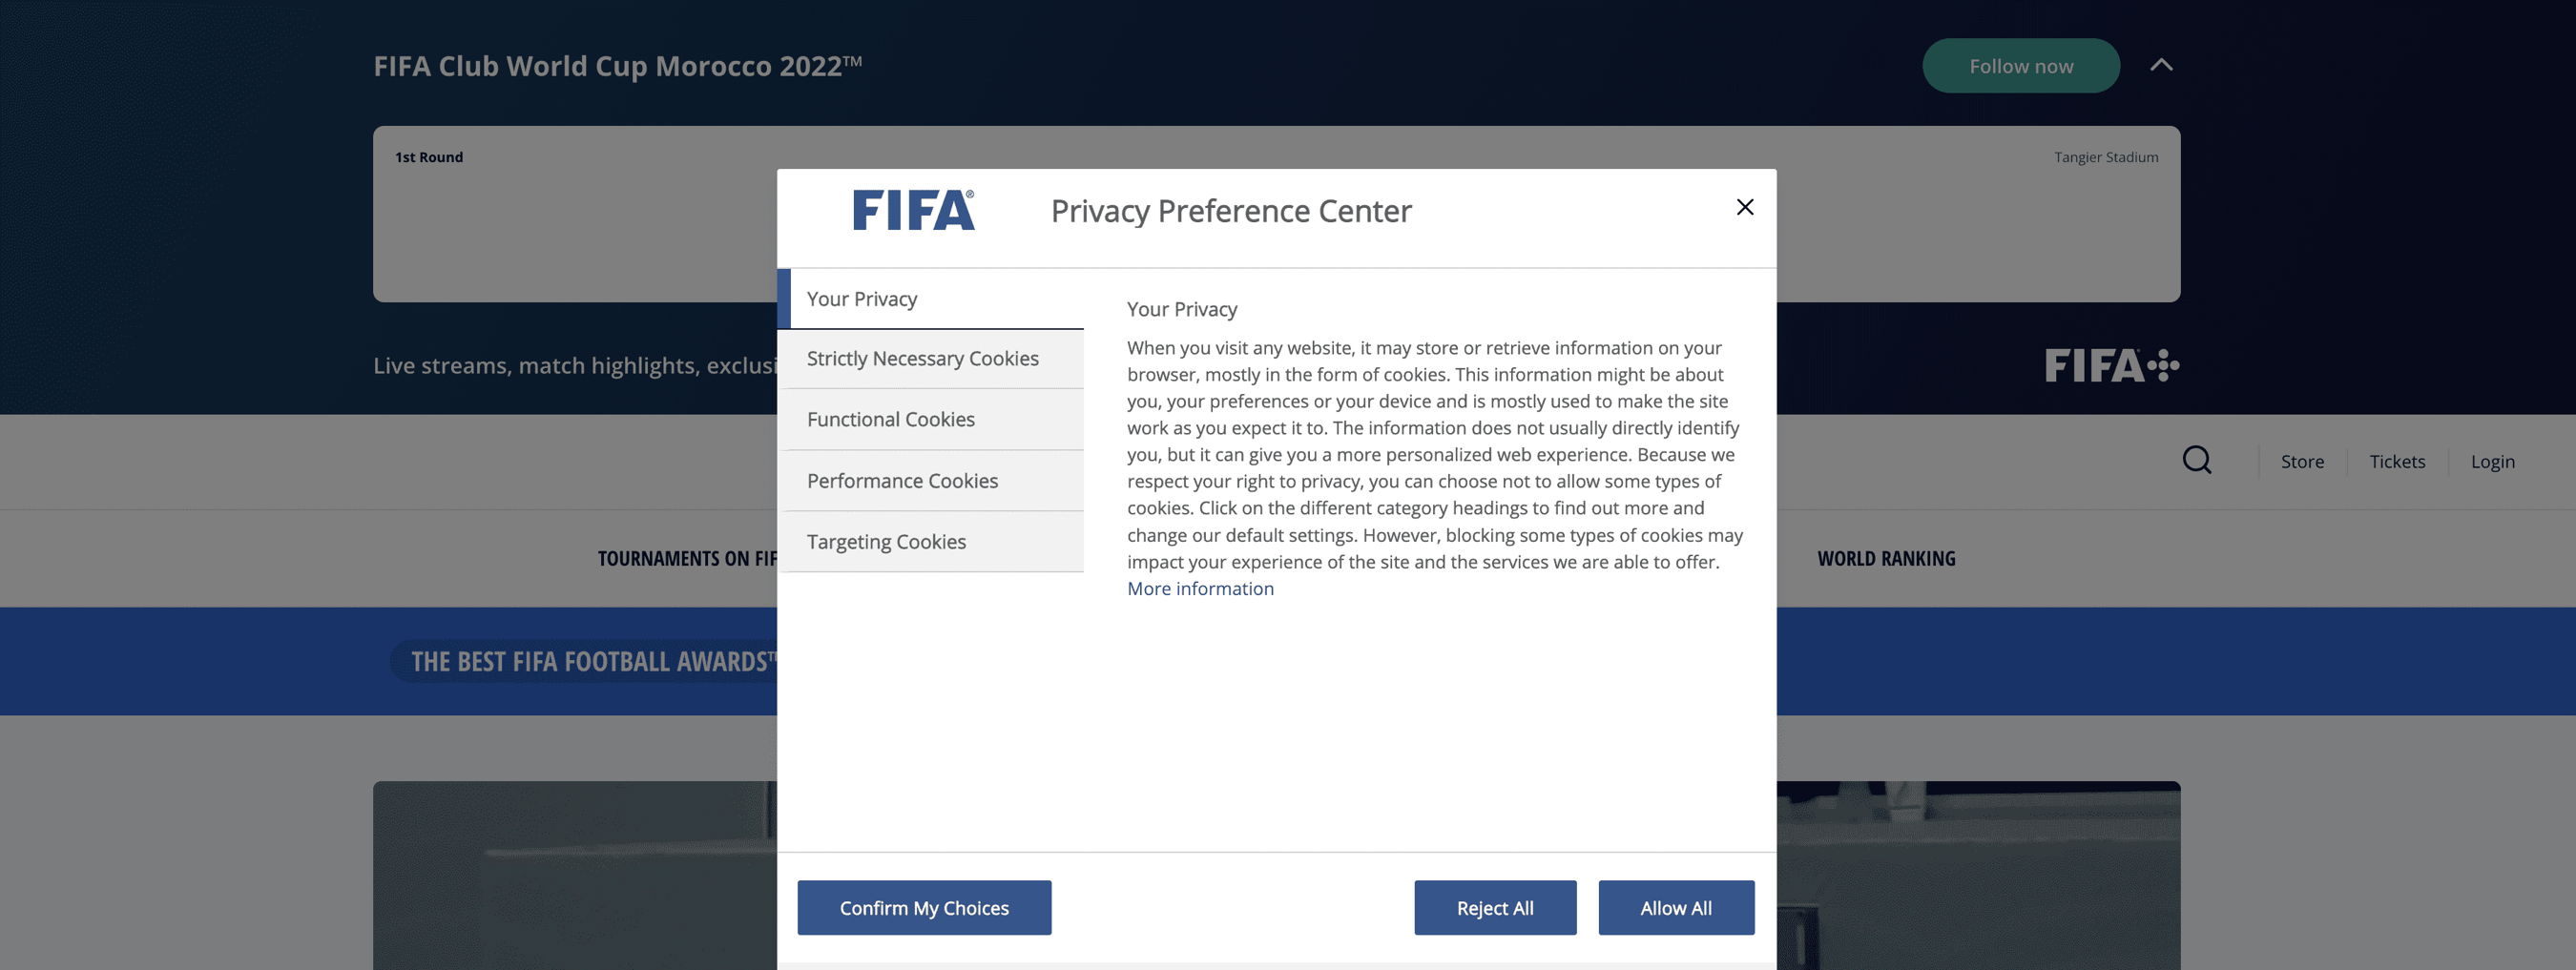Viewport: 2576px width, 970px height.
Task: Open the More information link
Action: click(x=1199, y=588)
